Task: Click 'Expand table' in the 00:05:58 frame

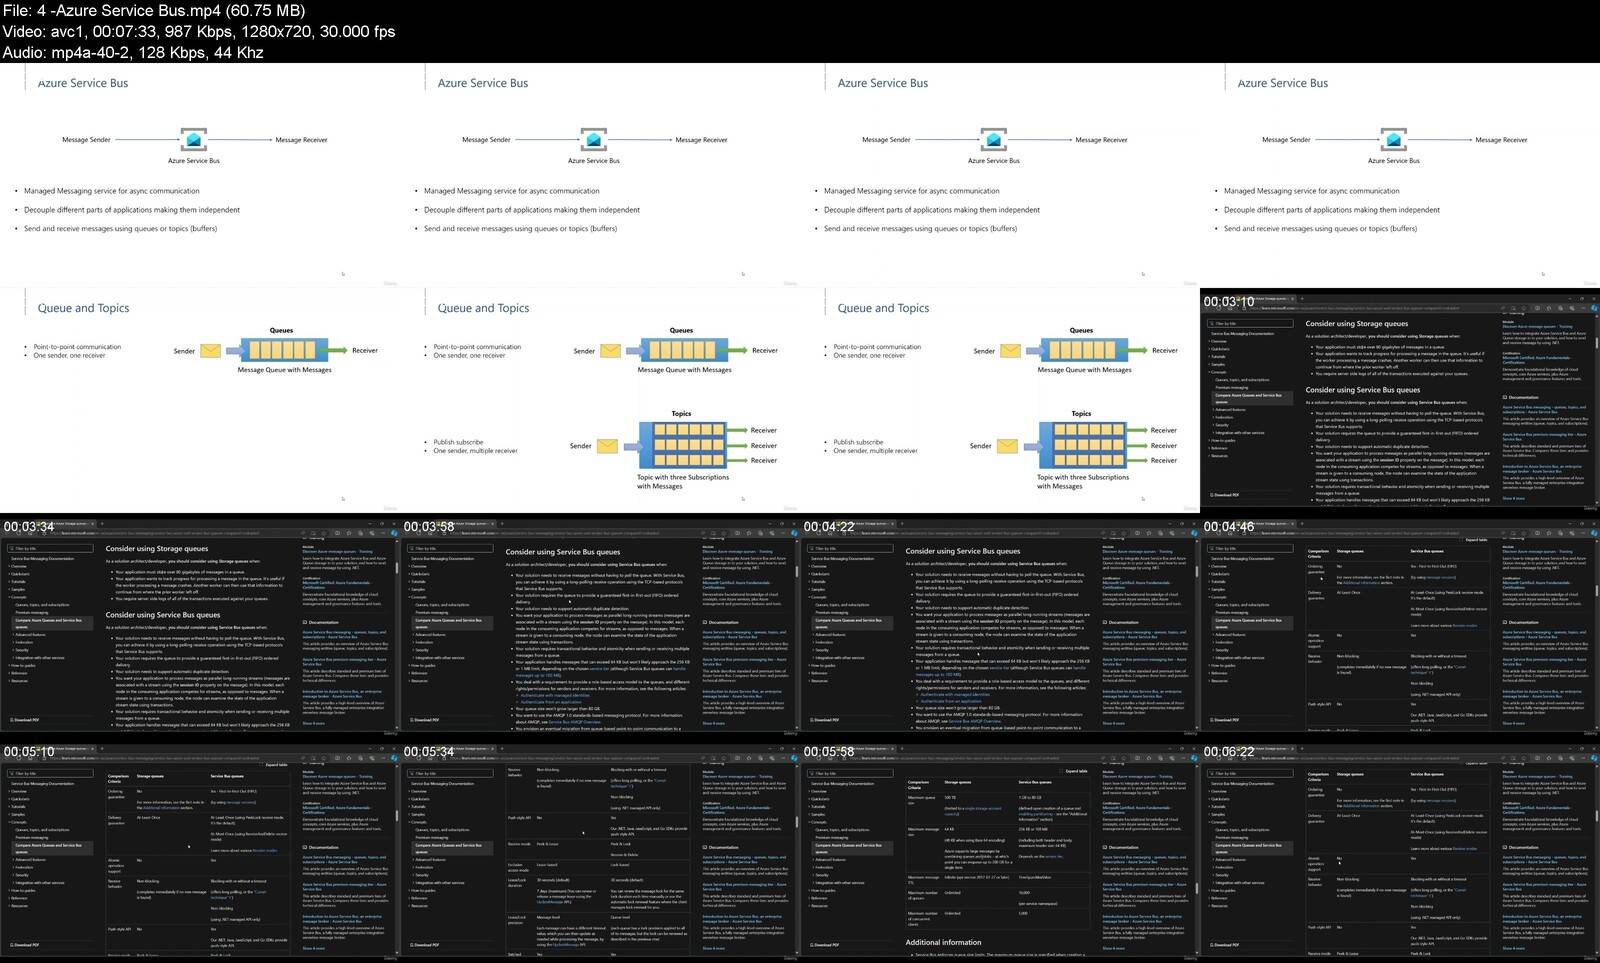Action: 1074,771
